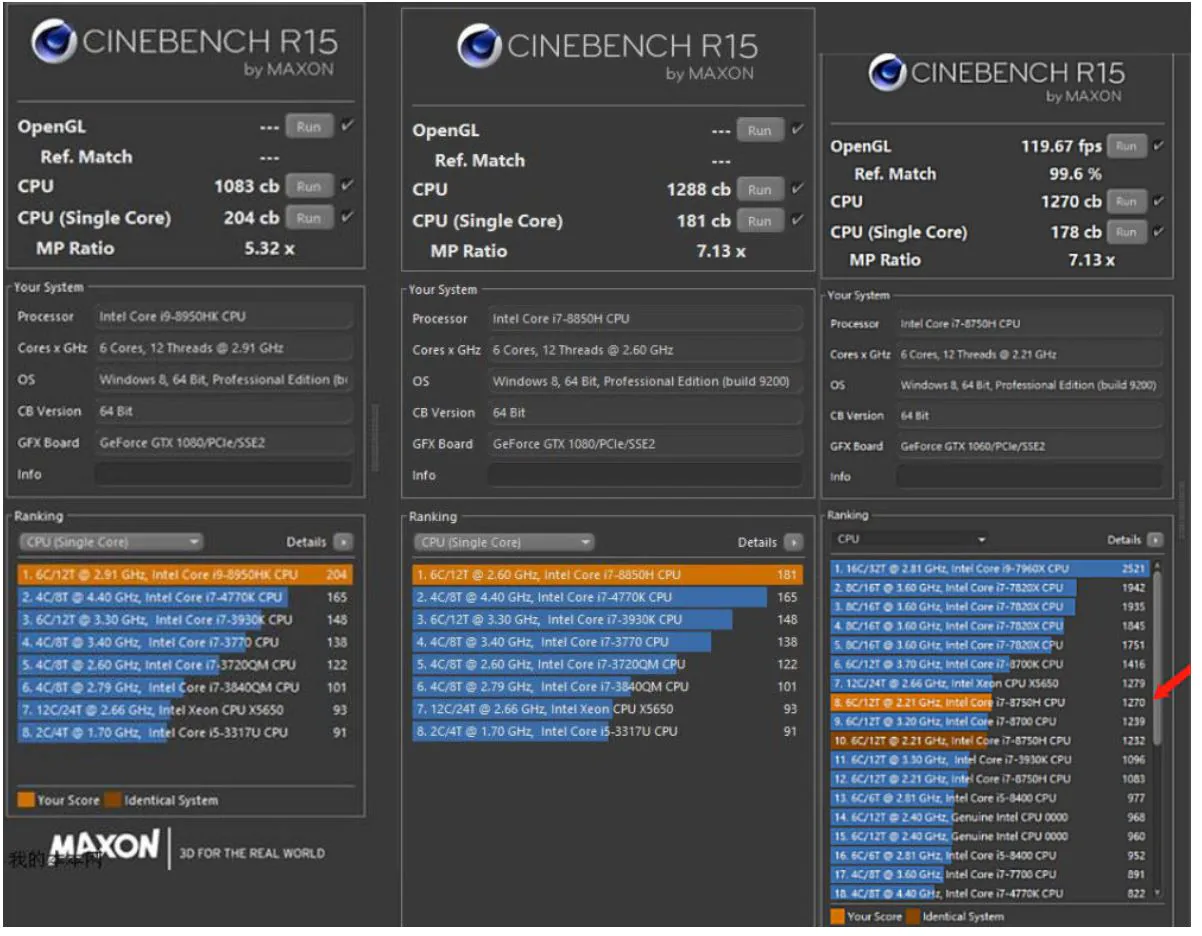Run the OpenGL test showing 119.67 fps

1127,146
